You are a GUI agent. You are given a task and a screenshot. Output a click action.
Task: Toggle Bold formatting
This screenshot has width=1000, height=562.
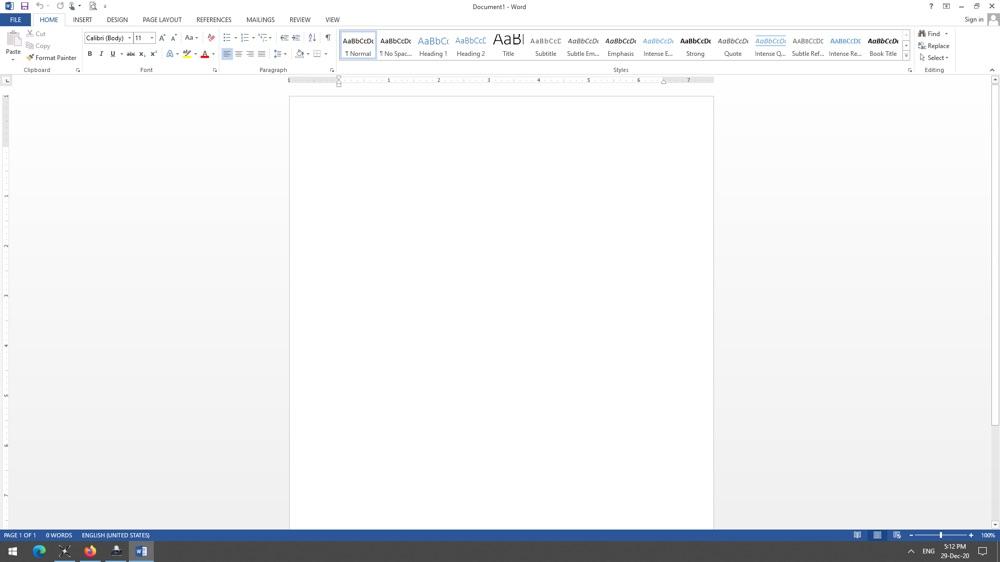(90, 54)
